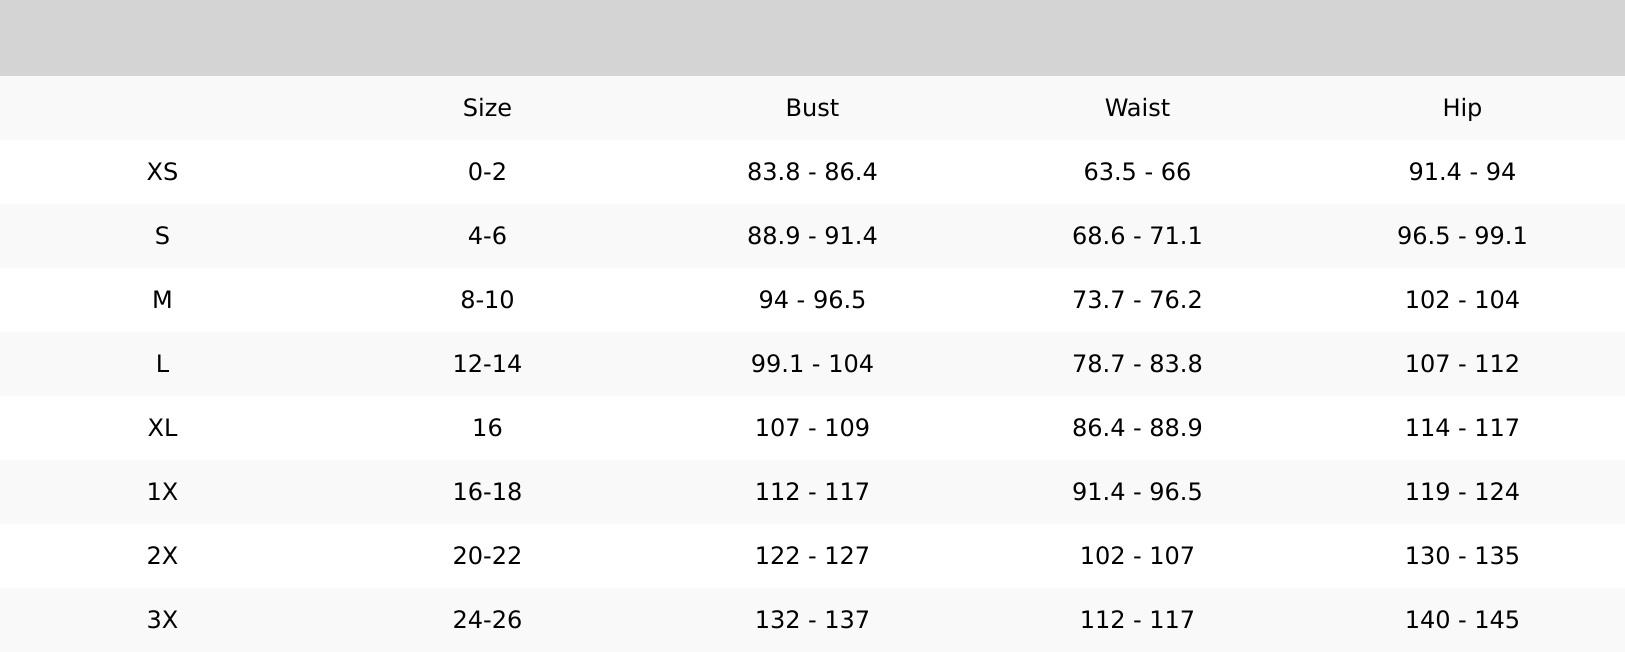This screenshot has height=652, width=1625.
Task: Select waist value 86.4 - 88.9
Action: click(x=1137, y=428)
